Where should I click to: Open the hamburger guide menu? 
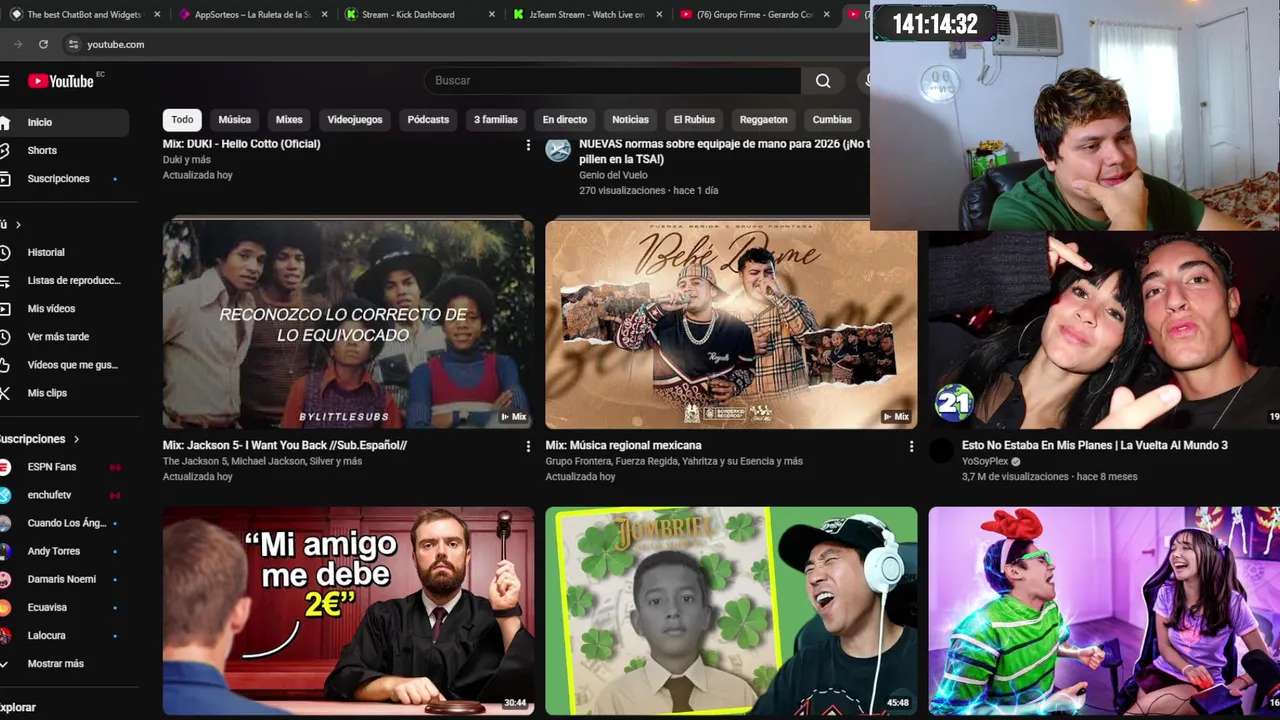[x=5, y=81]
